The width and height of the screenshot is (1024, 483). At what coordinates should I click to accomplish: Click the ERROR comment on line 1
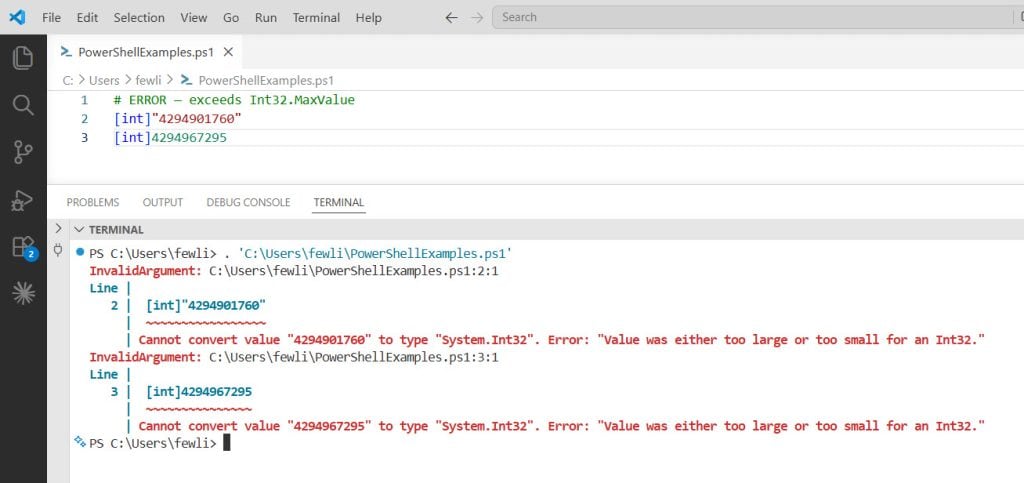click(x=234, y=101)
